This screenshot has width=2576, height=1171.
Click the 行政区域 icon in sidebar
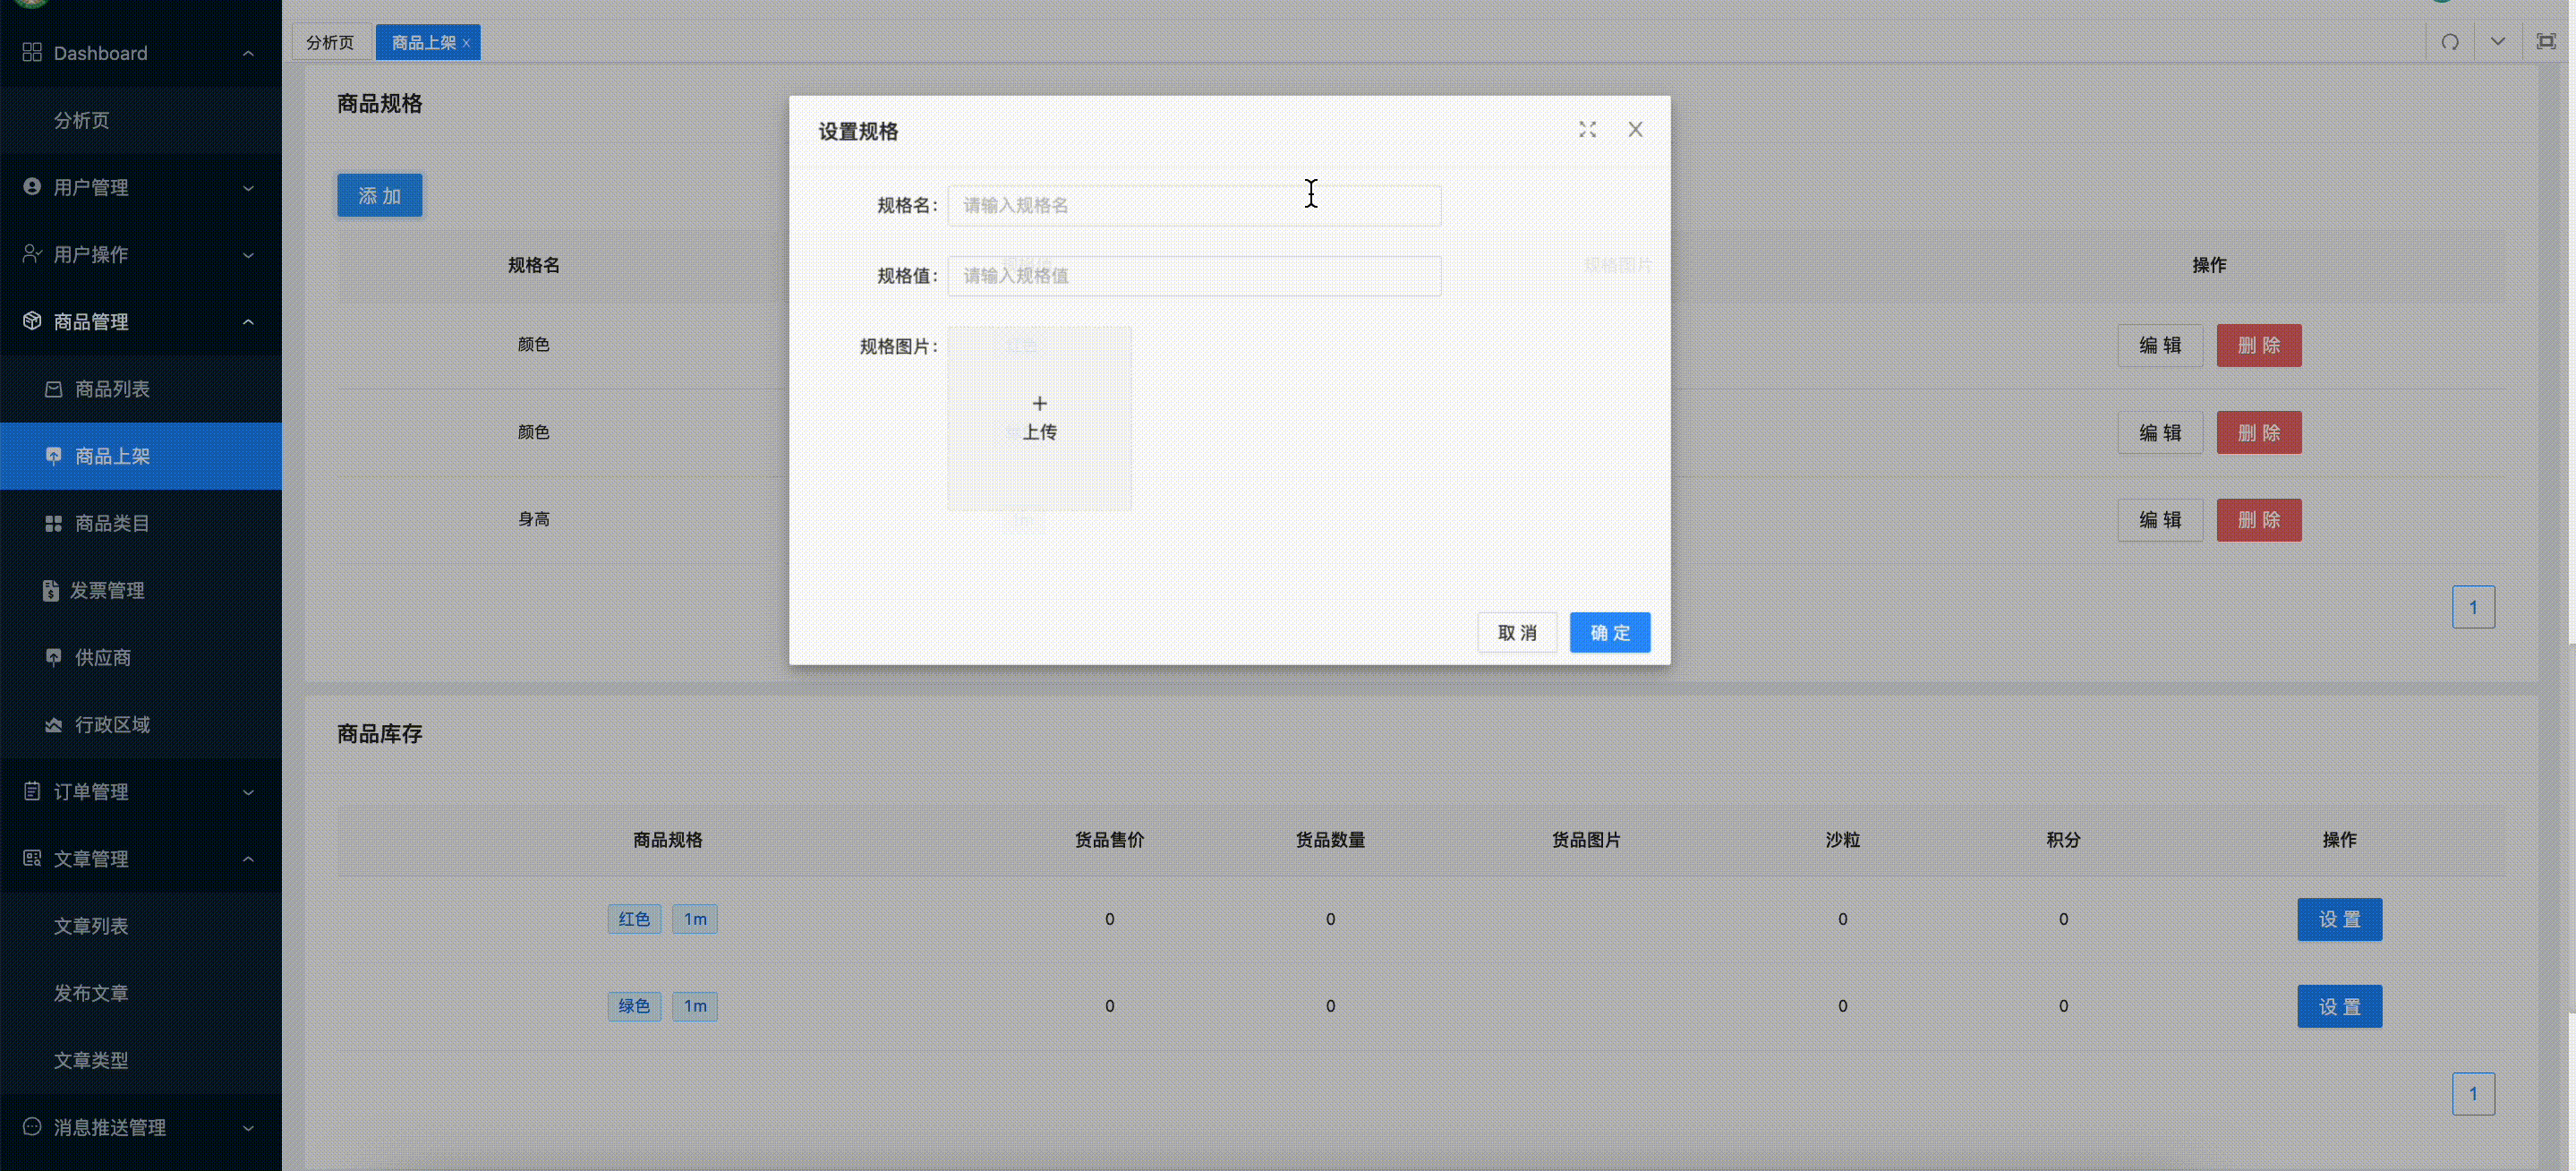pos(54,724)
